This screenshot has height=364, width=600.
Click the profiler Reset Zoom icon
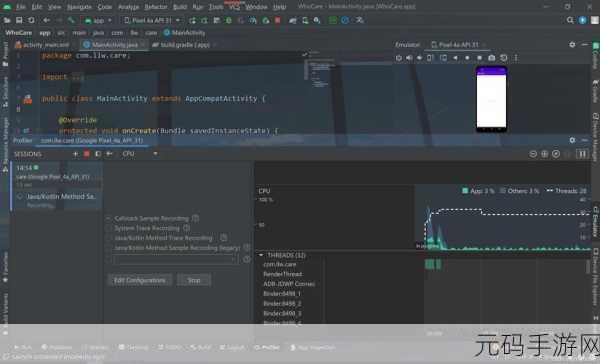556,154
